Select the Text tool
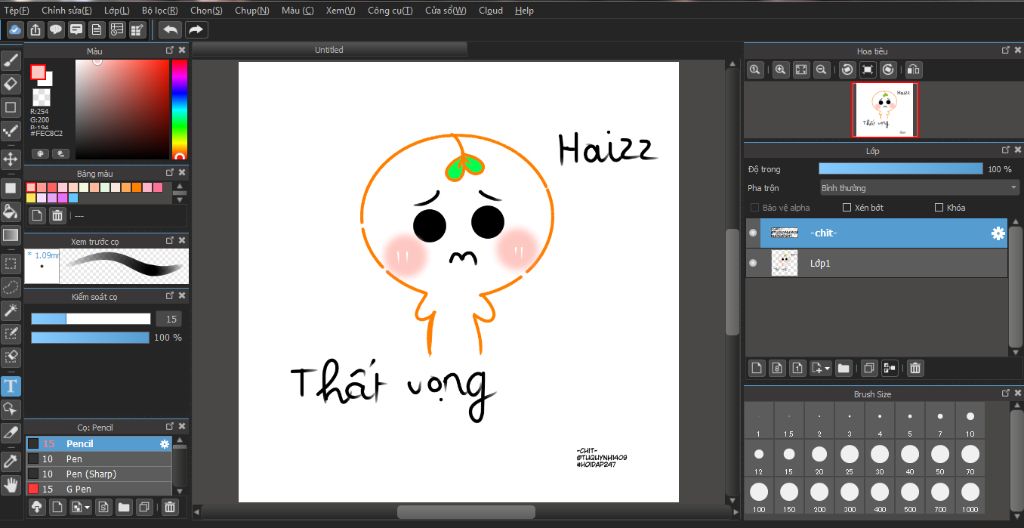The image size is (1024, 528). [x=11, y=386]
